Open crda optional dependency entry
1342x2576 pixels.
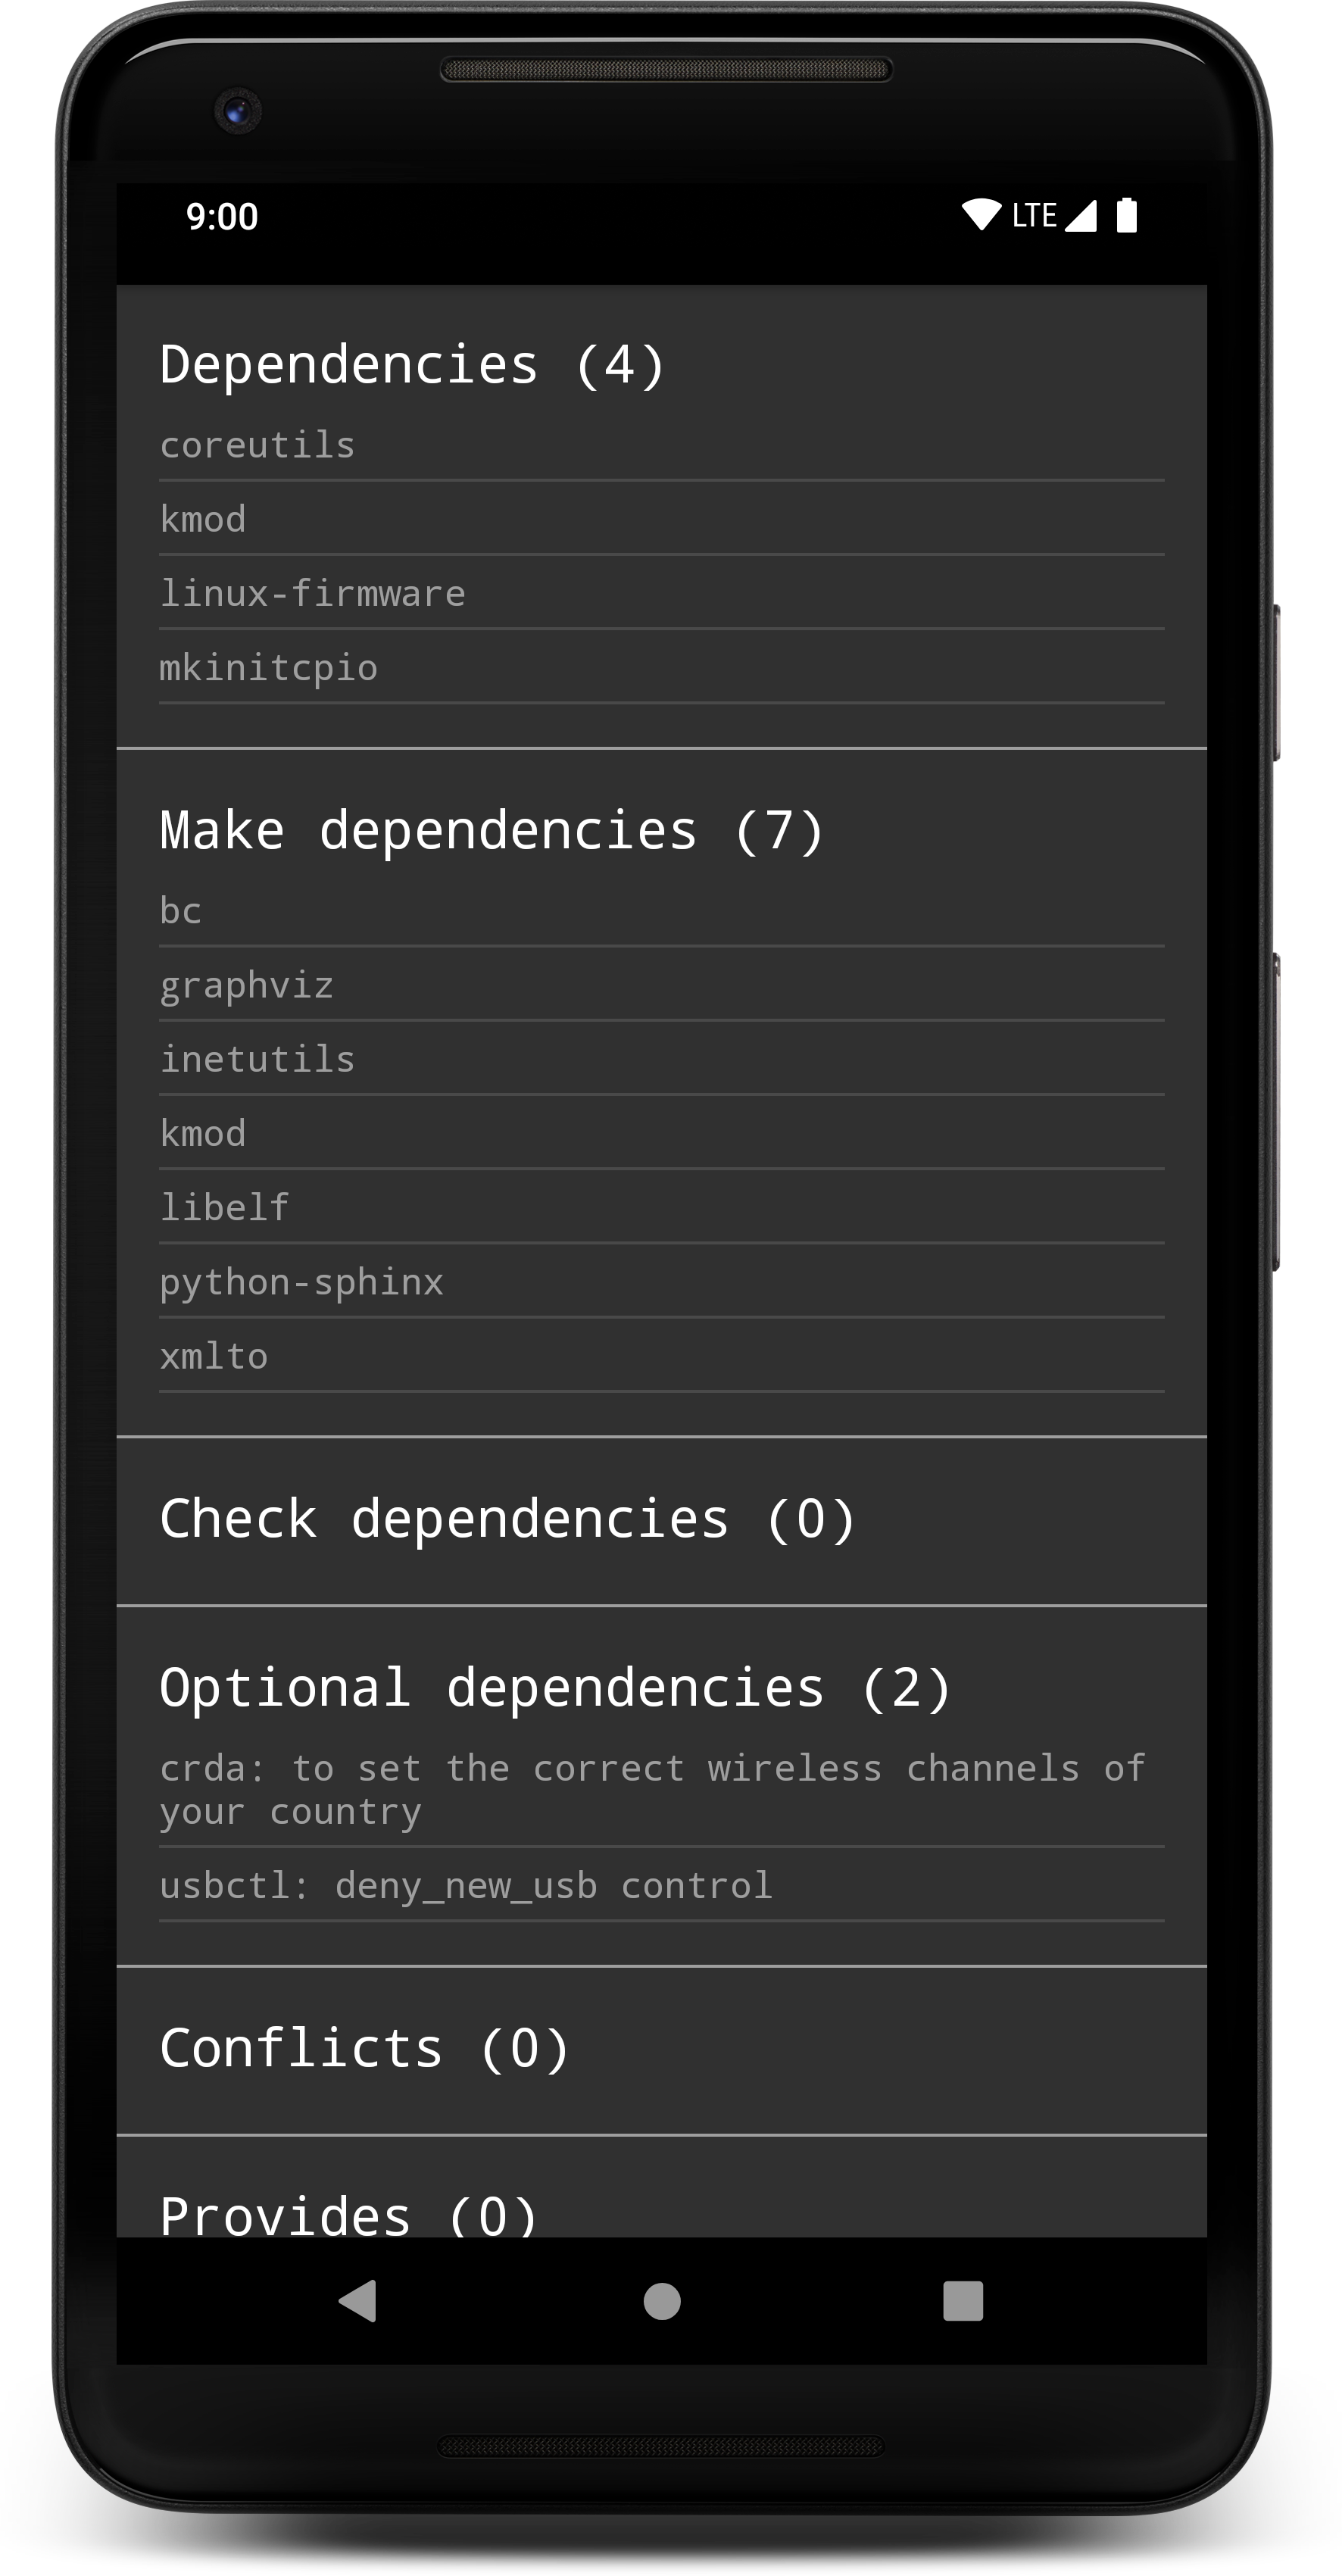point(661,1790)
